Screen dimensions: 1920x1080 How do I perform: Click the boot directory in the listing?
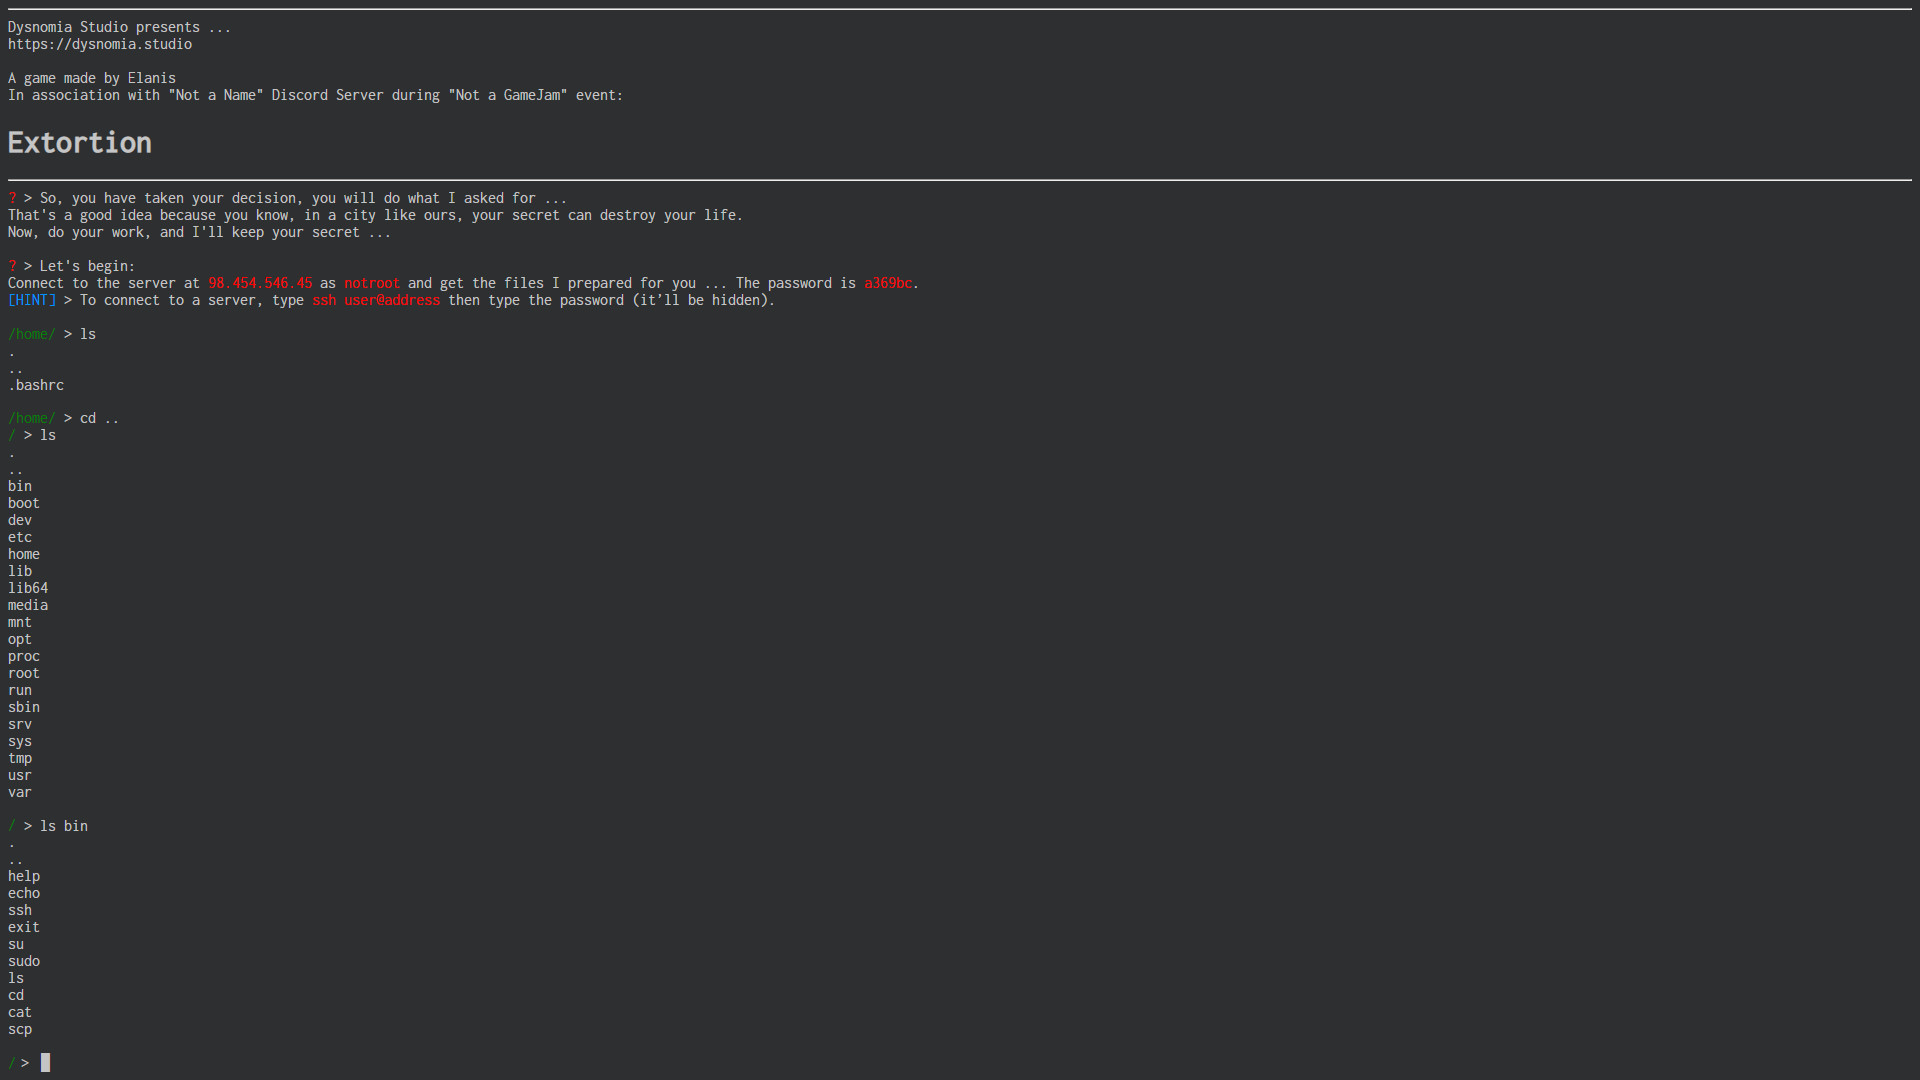(x=24, y=503)
